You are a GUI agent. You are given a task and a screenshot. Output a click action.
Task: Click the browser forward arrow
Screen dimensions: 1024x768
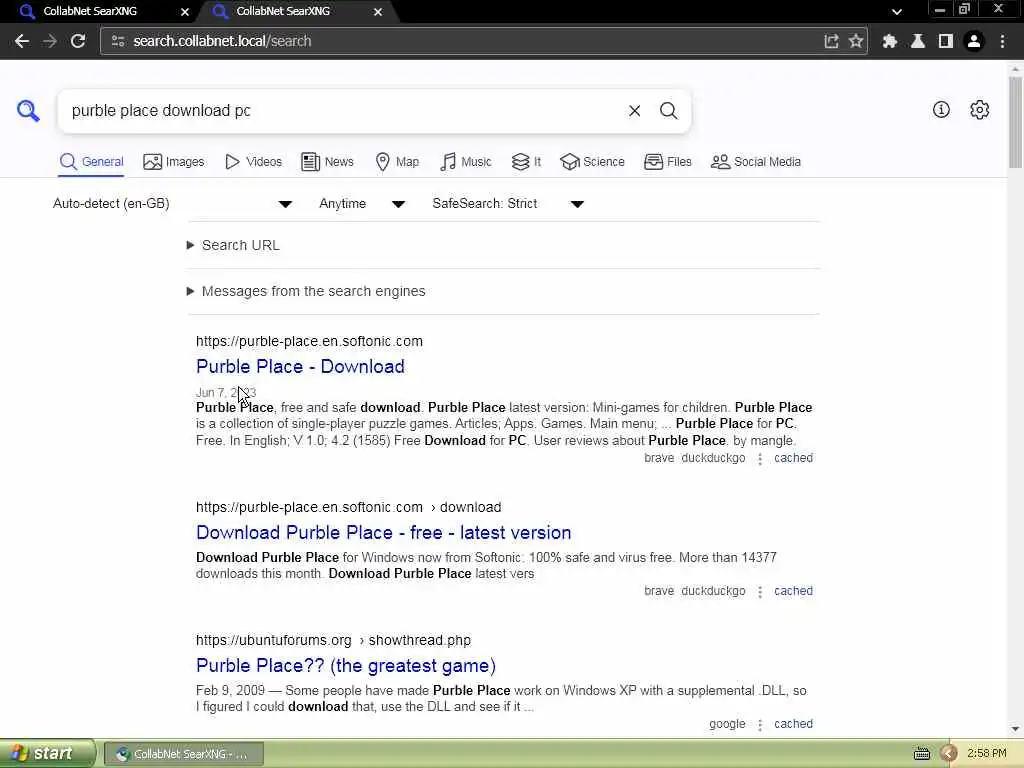(50, 41)
